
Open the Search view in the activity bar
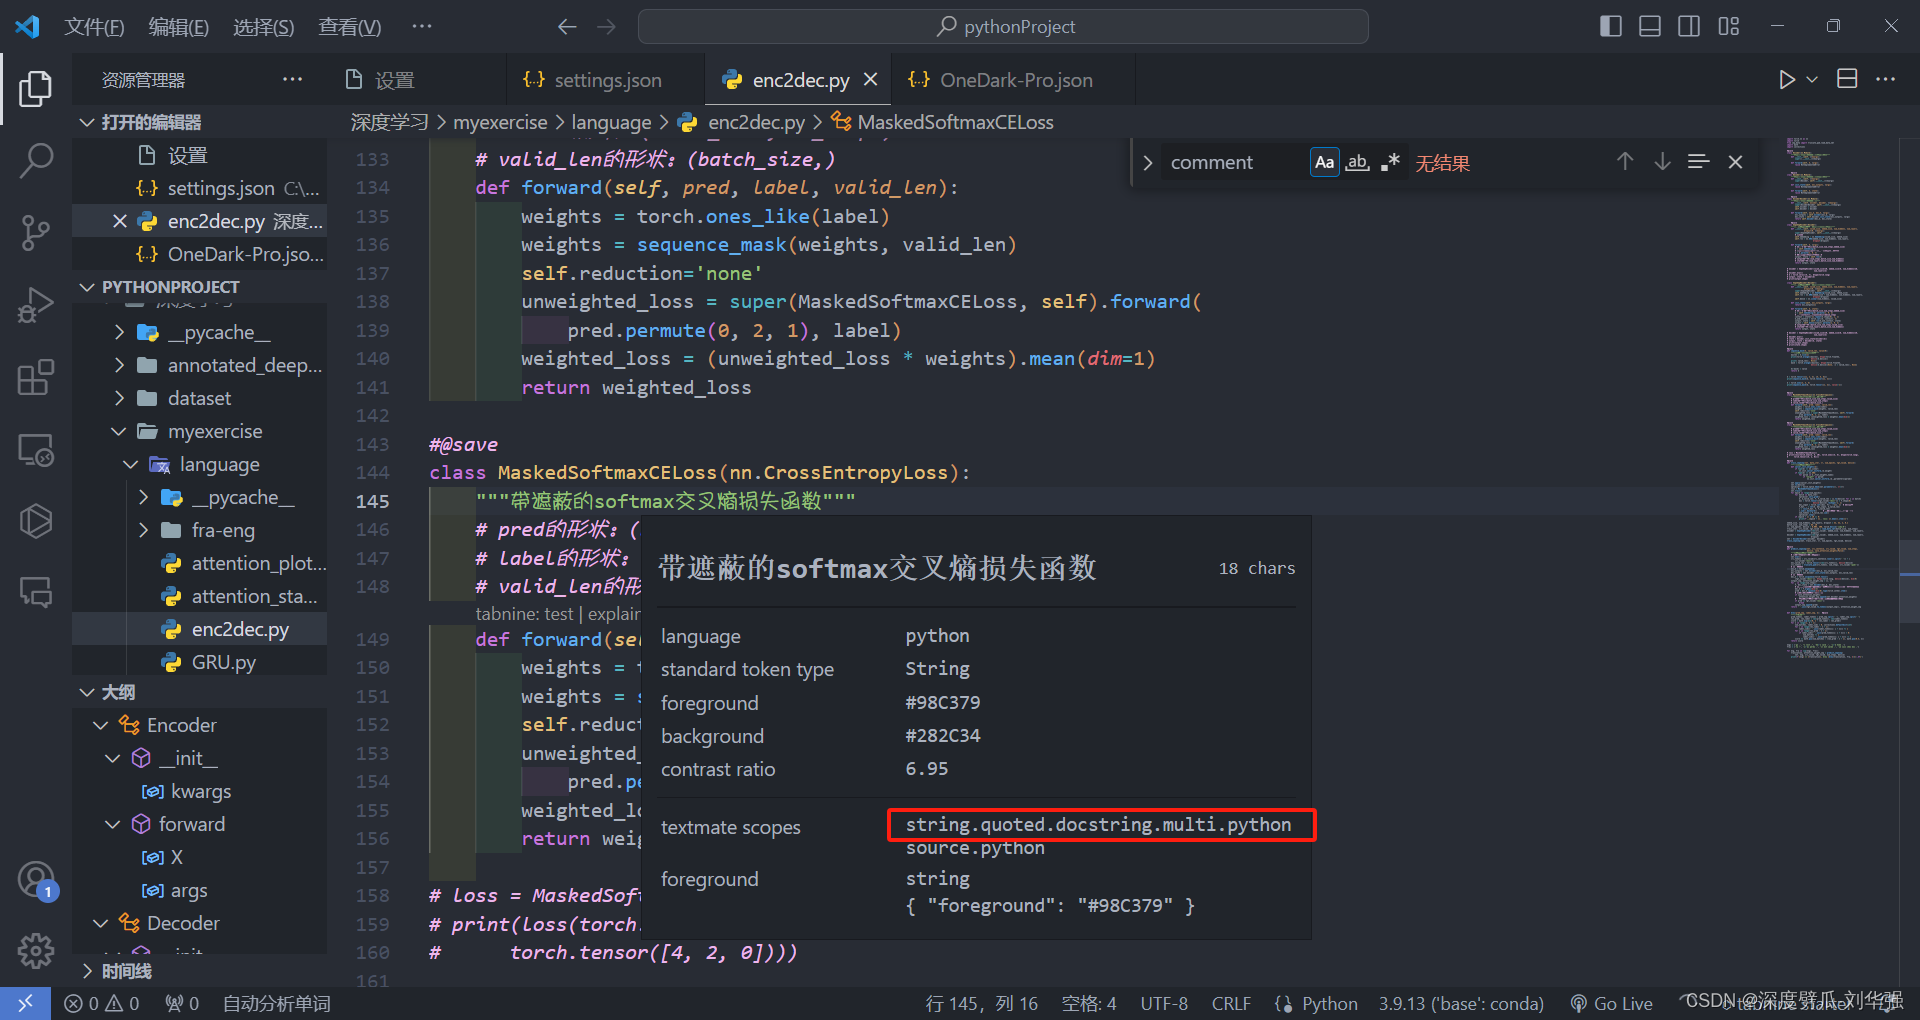pyautogui.click(x=36, y=160)
